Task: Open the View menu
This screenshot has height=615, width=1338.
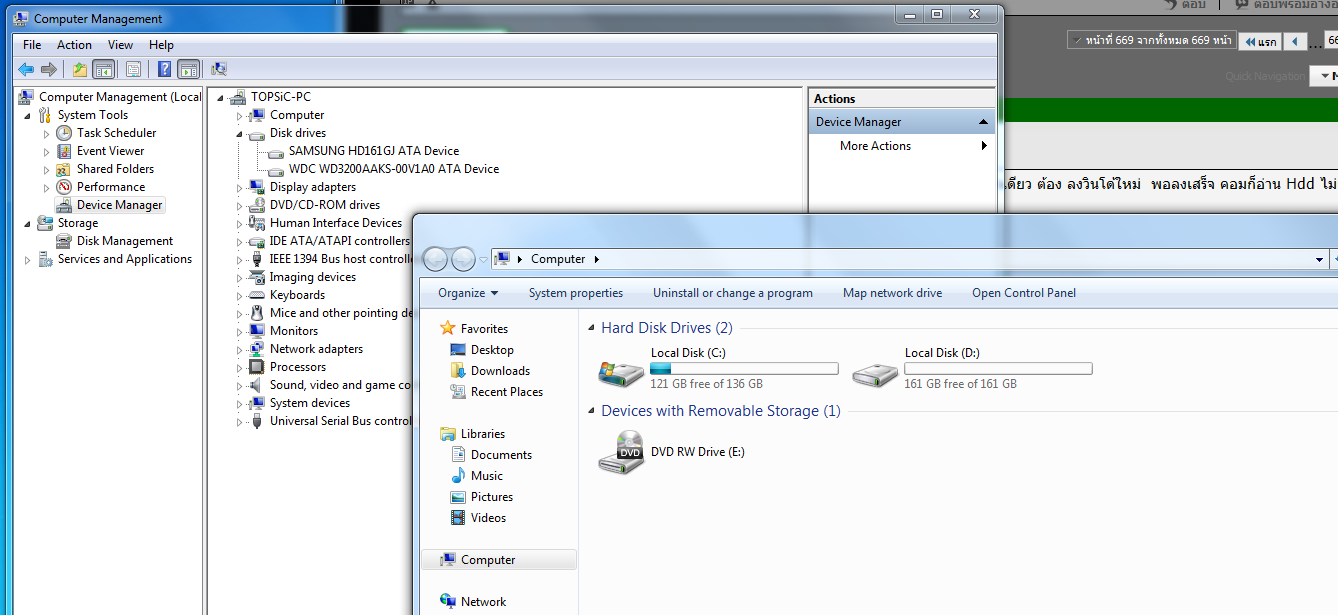Action: coord(120,45)
